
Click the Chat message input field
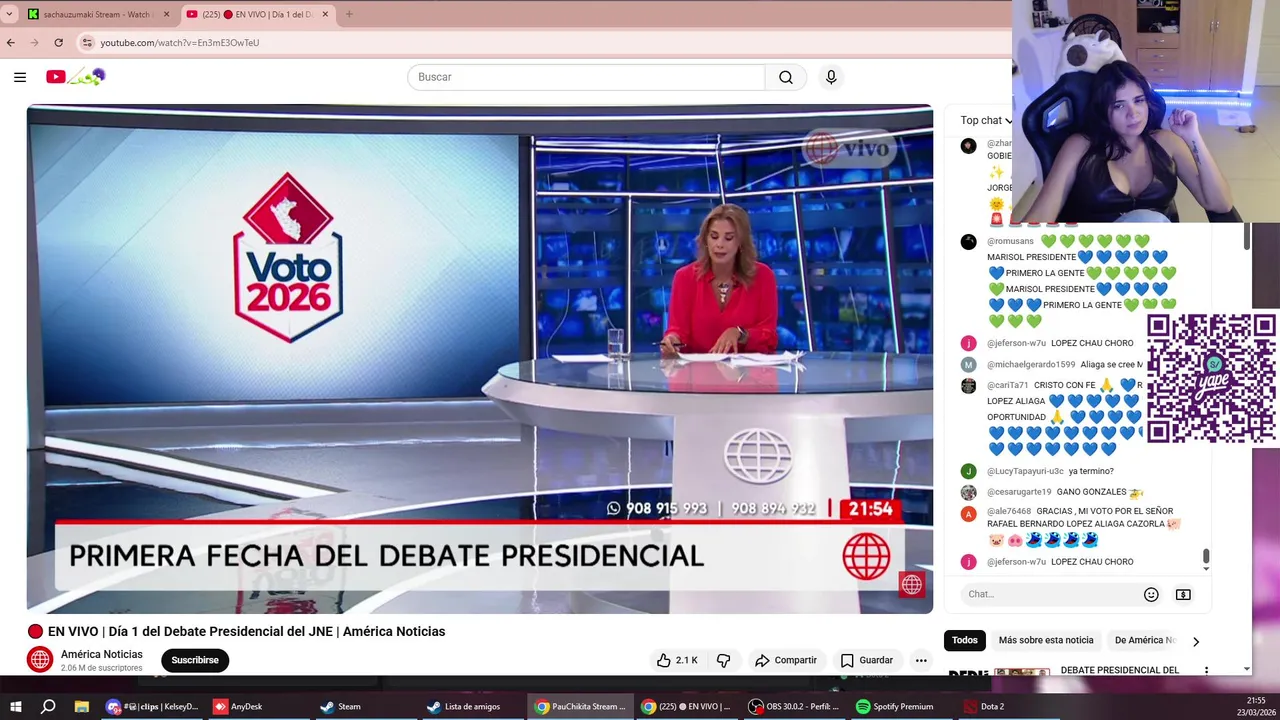tap(1050, 594)
